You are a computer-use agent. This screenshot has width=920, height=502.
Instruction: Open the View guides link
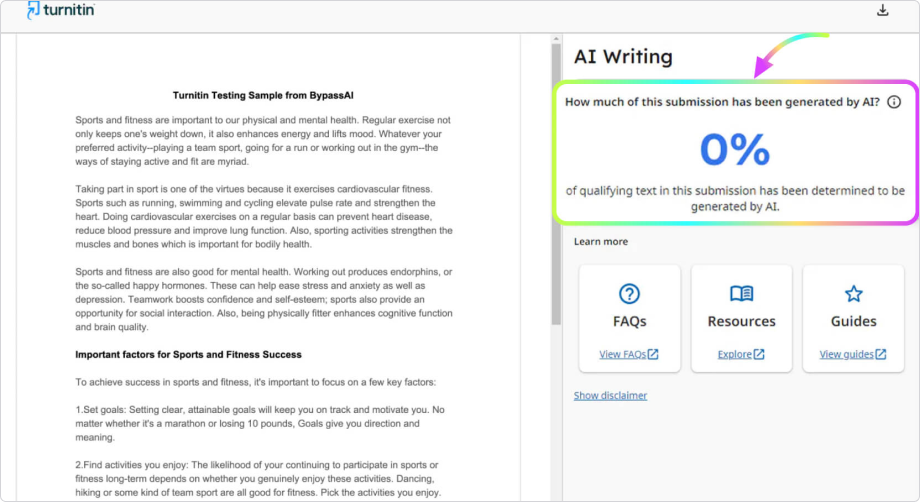853,354
